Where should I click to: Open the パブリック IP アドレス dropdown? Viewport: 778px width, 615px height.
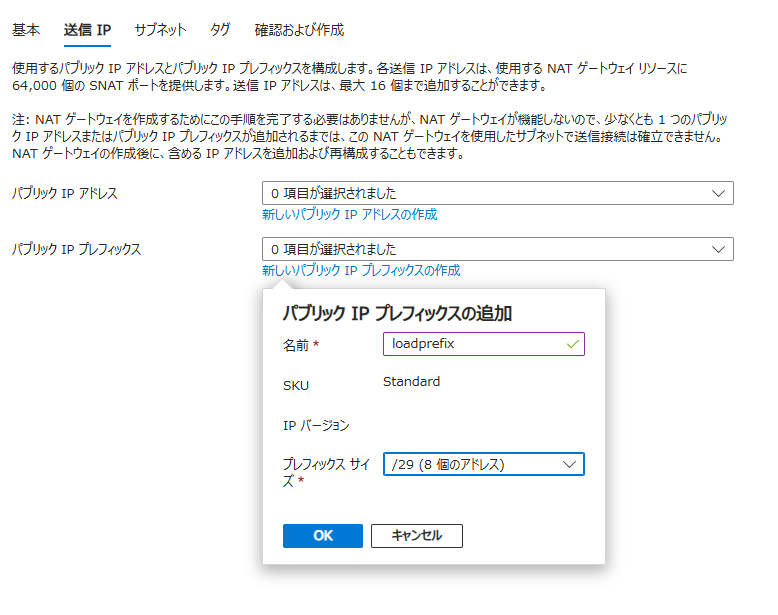tap(498, 193)
